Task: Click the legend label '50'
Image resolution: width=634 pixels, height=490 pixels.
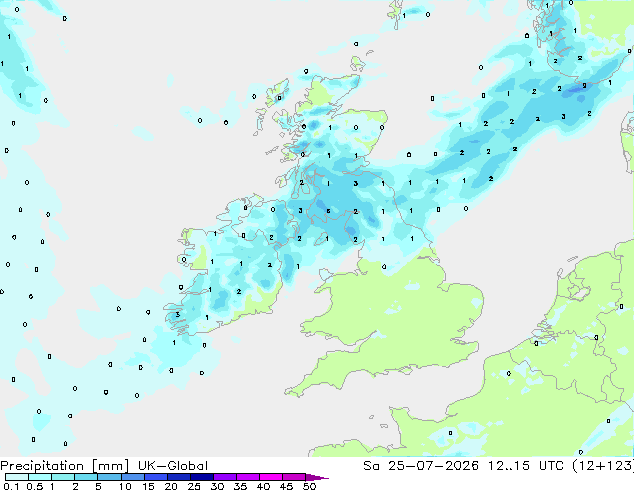Action: (309, 486)
